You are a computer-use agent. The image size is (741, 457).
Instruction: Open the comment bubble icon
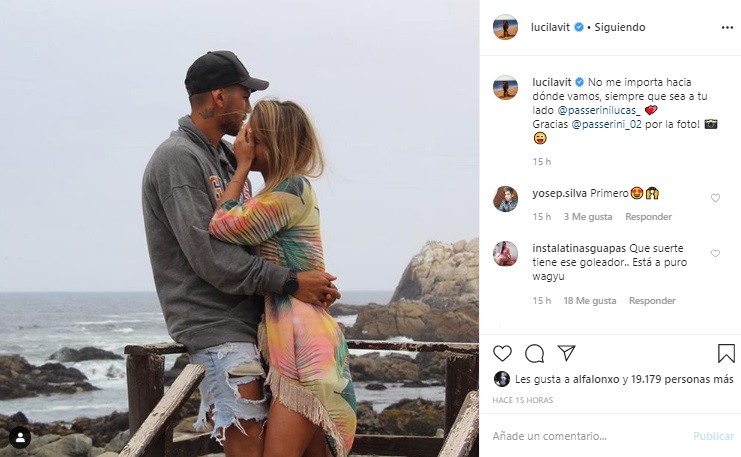pos(535,353)
